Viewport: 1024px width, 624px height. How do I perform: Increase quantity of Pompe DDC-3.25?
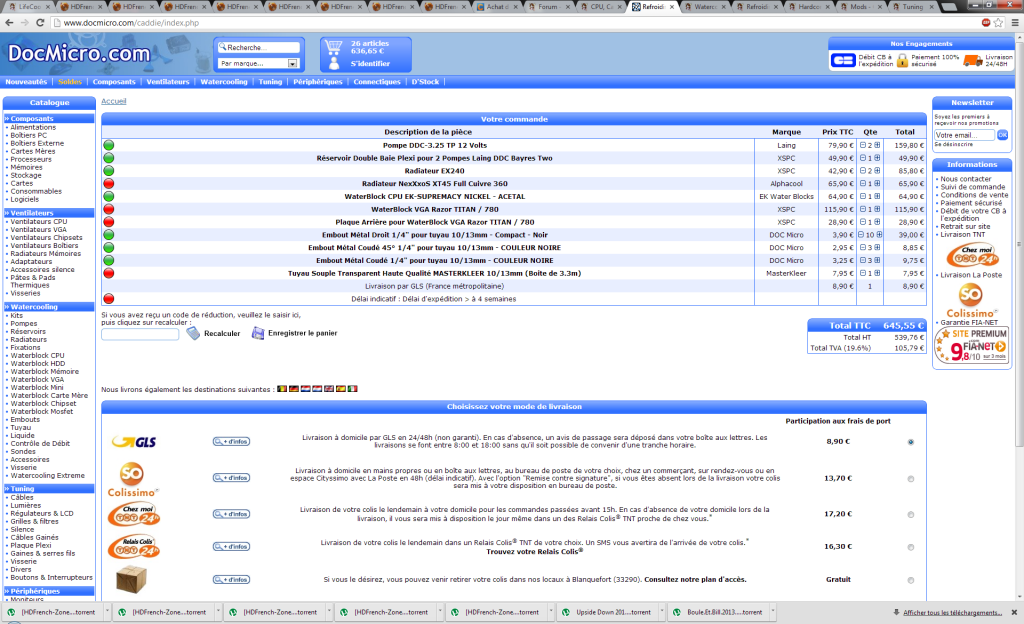(x=877, y=145)
